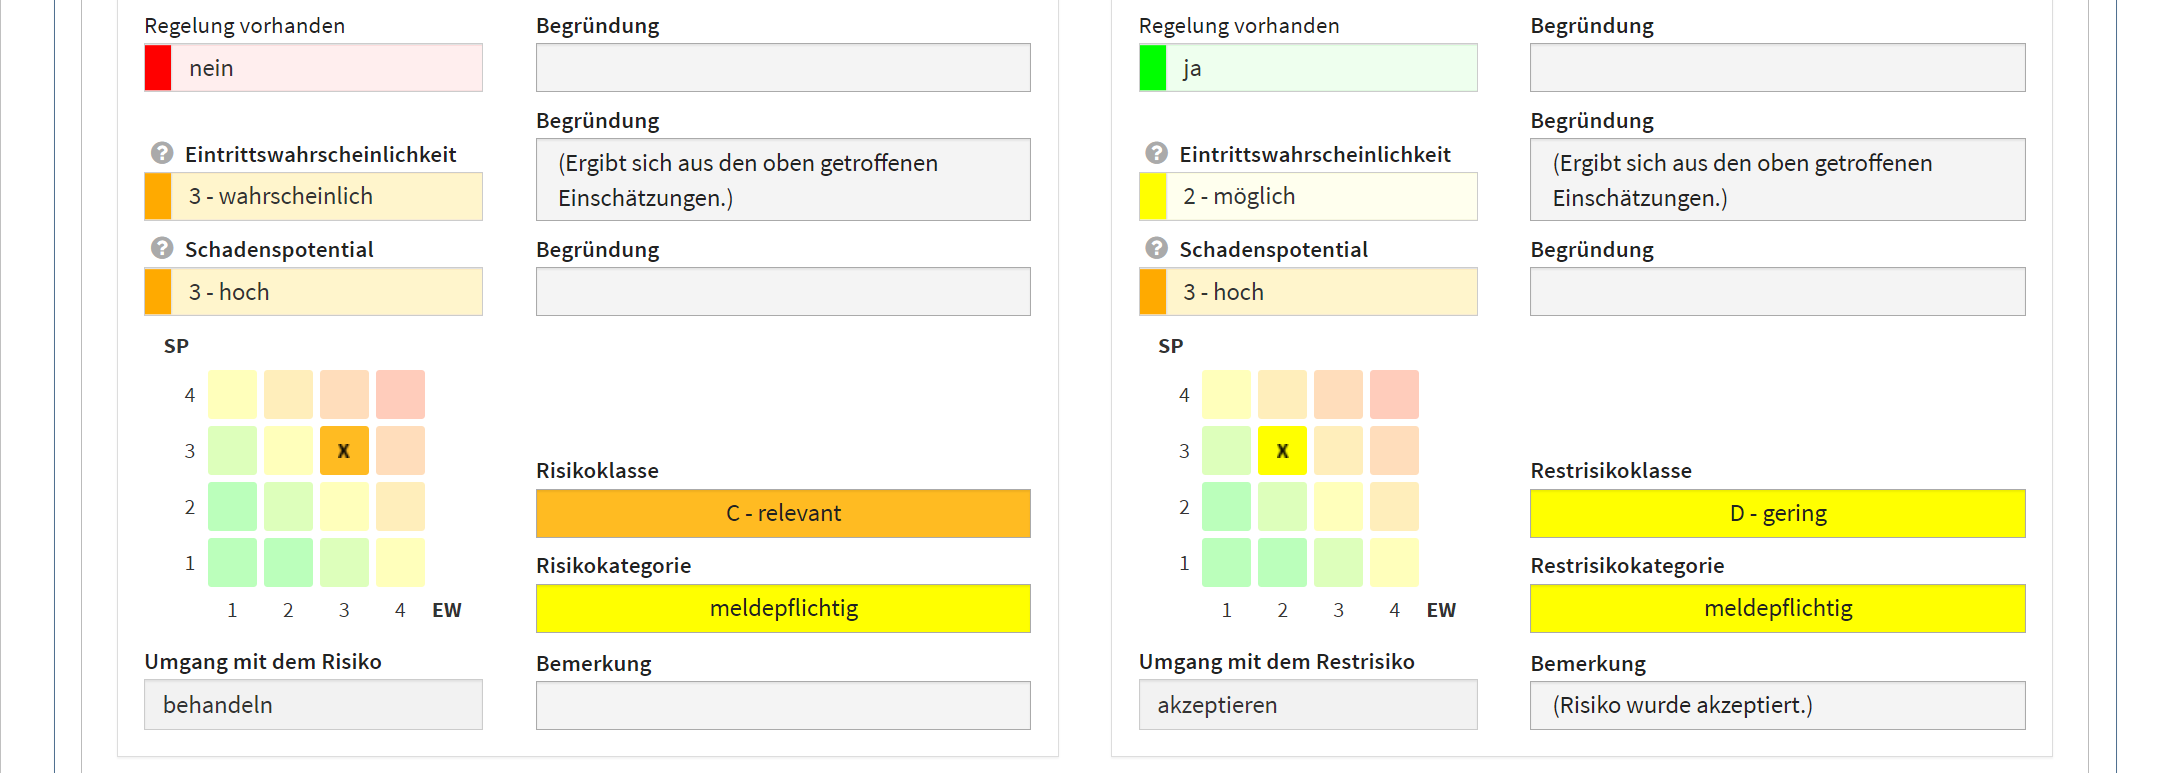This screenshot has width=2166, height=773.
Task: Click the Begründung field next to 'nein'
Action: (783, 68)
